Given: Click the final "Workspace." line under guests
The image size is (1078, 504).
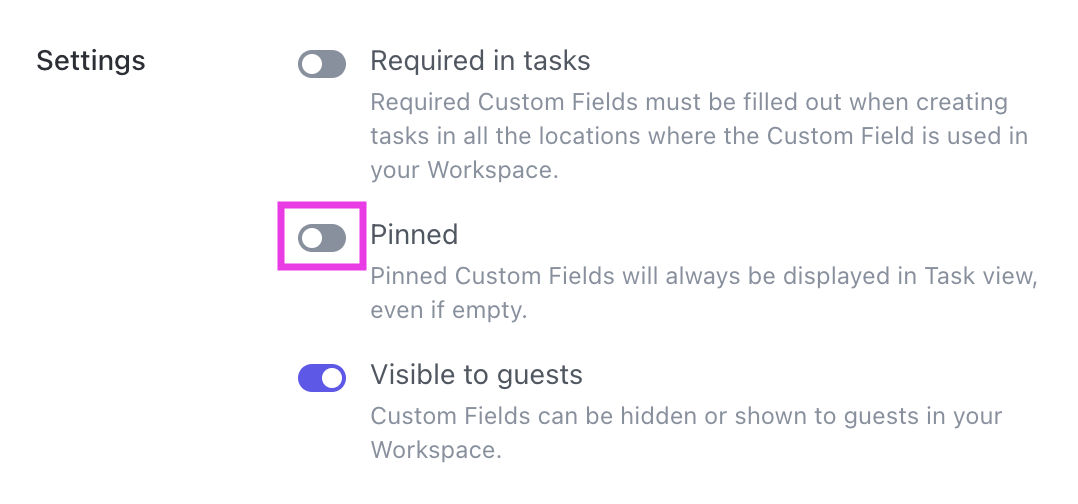Looking at the screenshot, I should point(436,449).
